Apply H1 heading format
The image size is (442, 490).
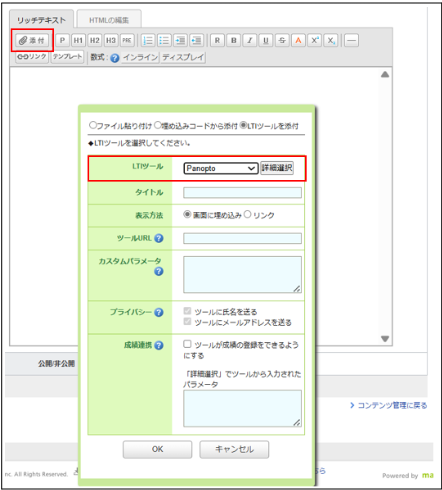[x=78, y=40]
